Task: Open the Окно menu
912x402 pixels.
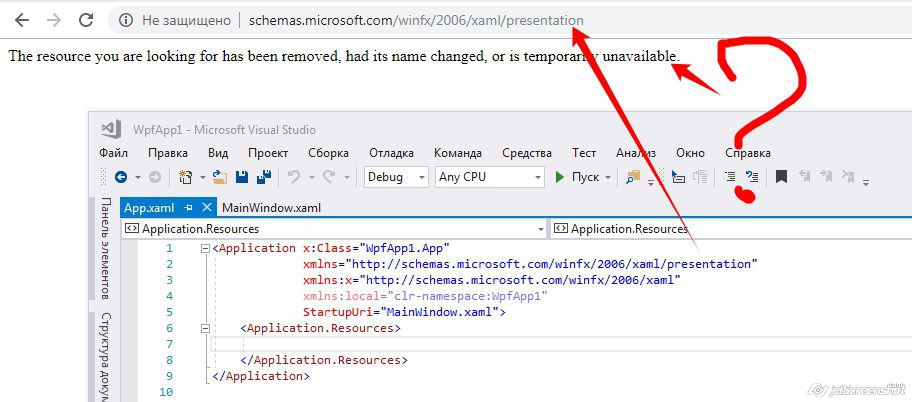Action: click(x=690, y=153)
